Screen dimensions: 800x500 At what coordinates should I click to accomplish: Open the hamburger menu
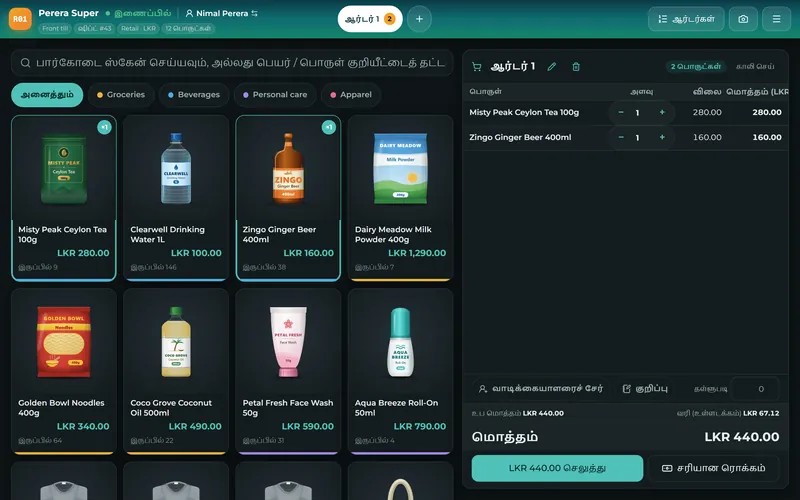(x=777, y=19)
